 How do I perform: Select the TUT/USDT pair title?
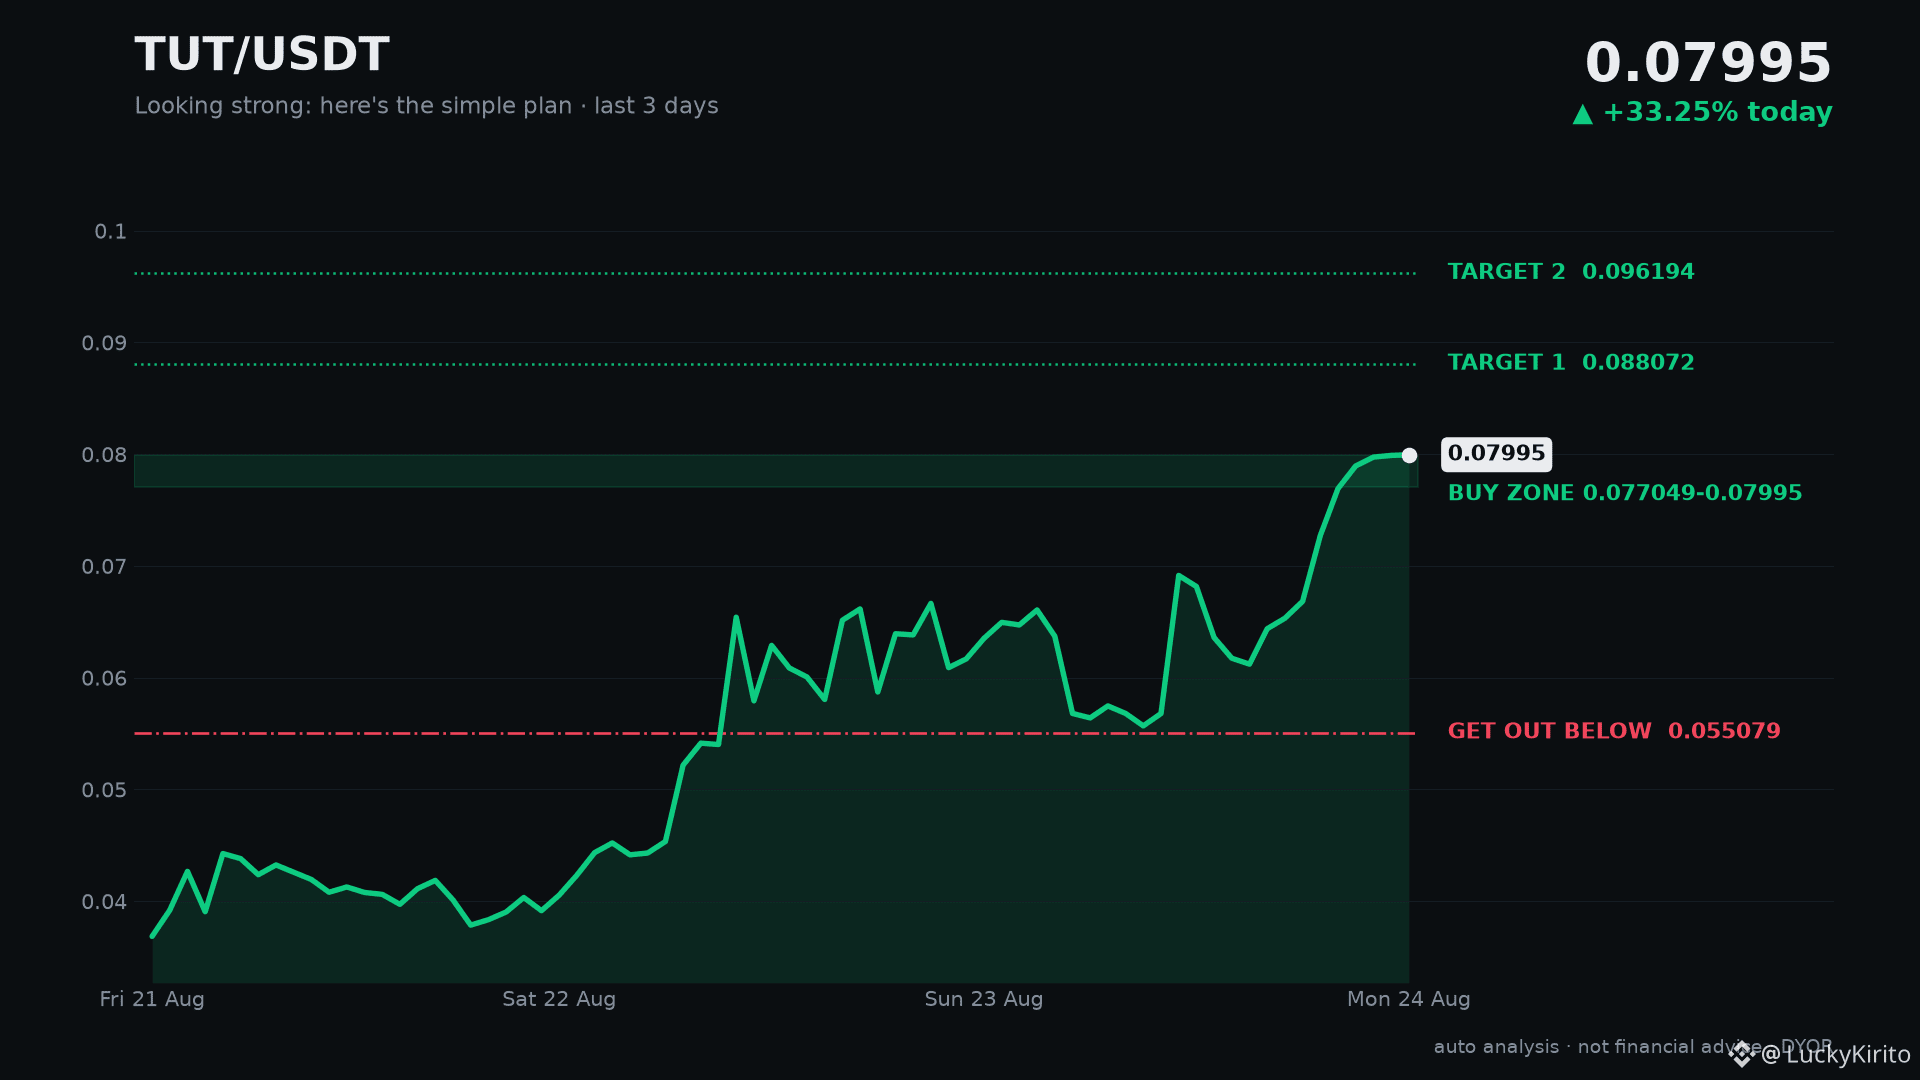pyautogui.click(x=262, y=55)
